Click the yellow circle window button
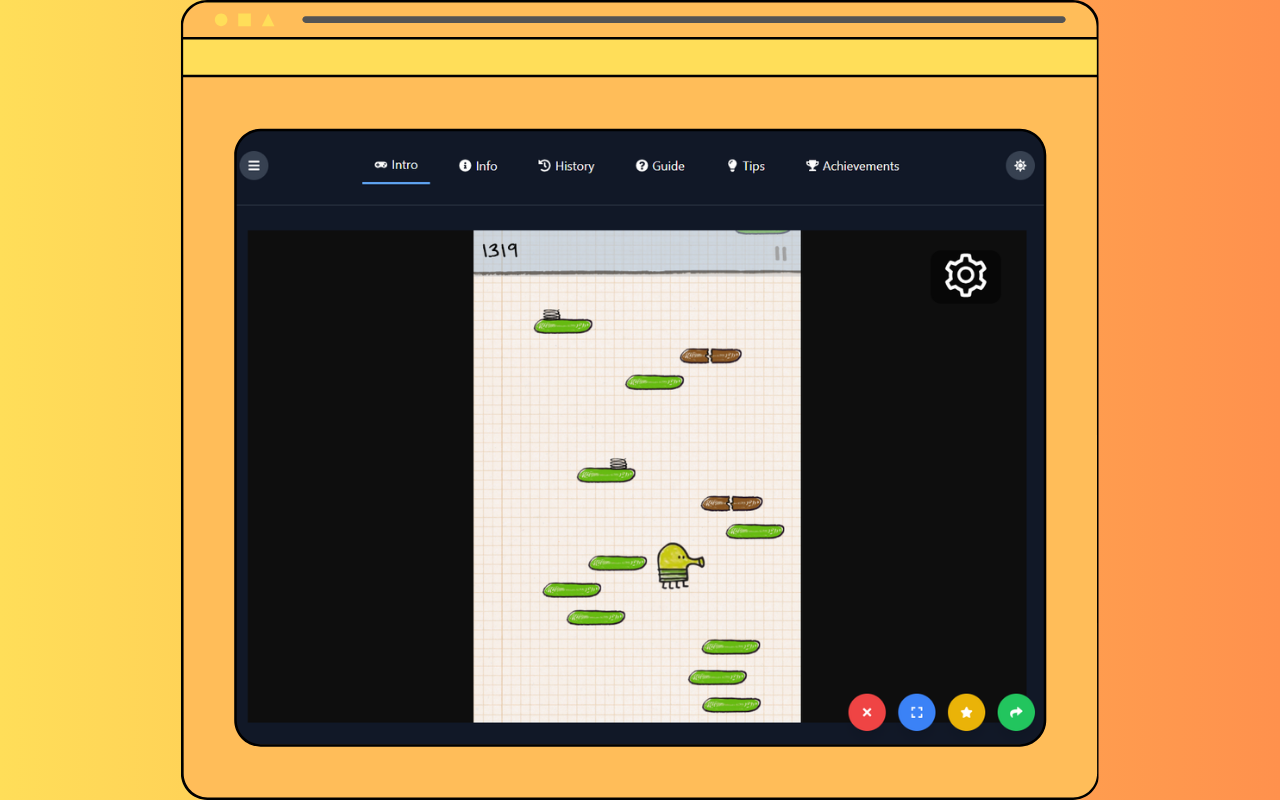 click(x=221, y=20)
